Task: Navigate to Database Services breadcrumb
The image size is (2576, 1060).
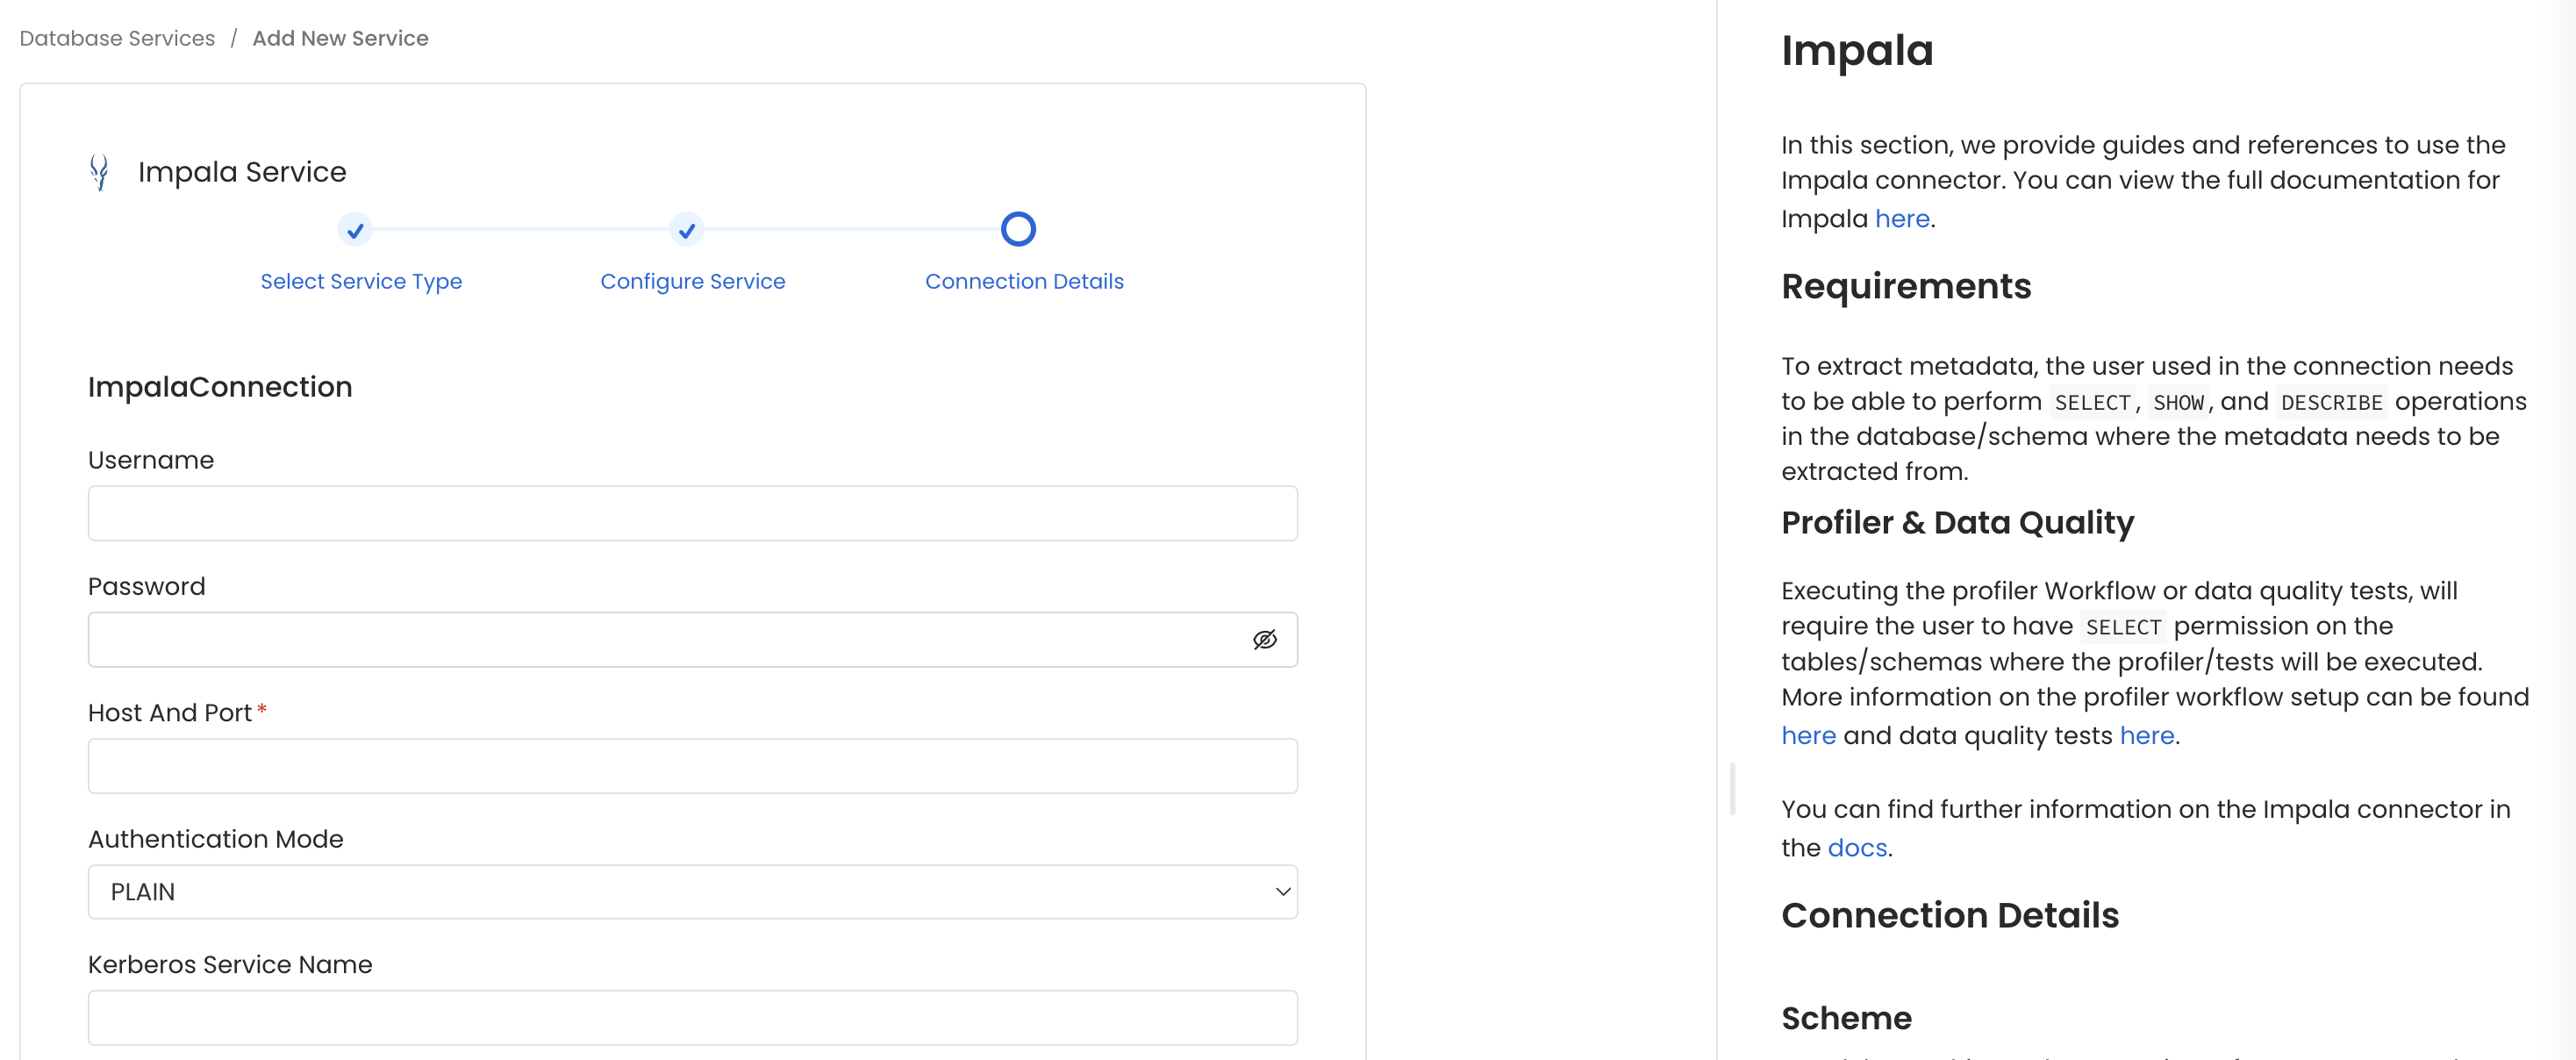Action: (116, 38)
